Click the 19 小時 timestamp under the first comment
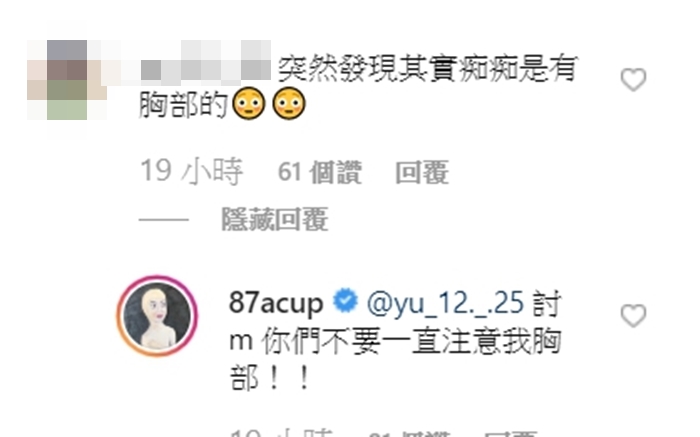 point(192,171)
